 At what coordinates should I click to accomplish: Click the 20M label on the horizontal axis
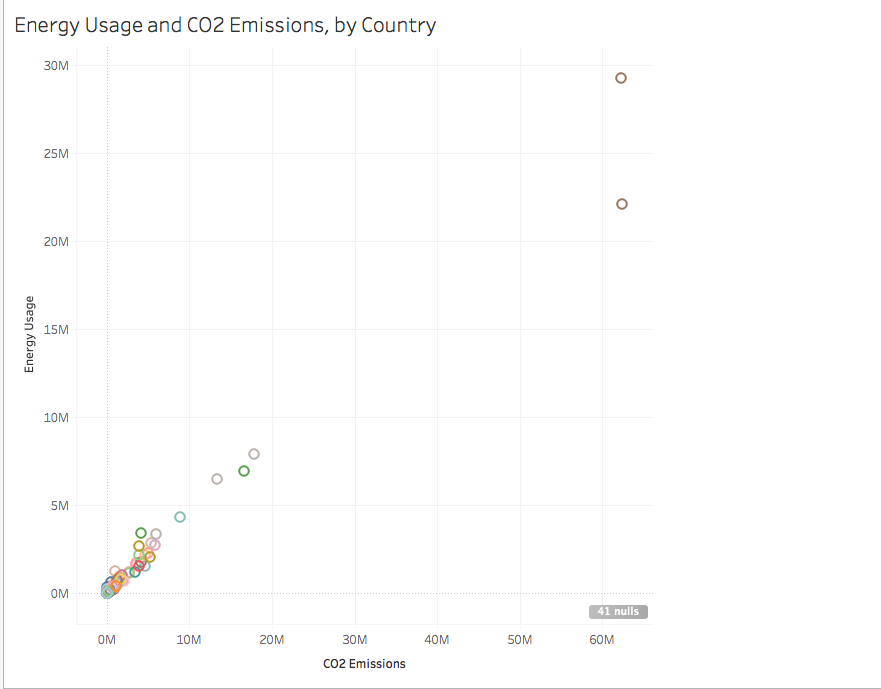[x=272, y=639]
